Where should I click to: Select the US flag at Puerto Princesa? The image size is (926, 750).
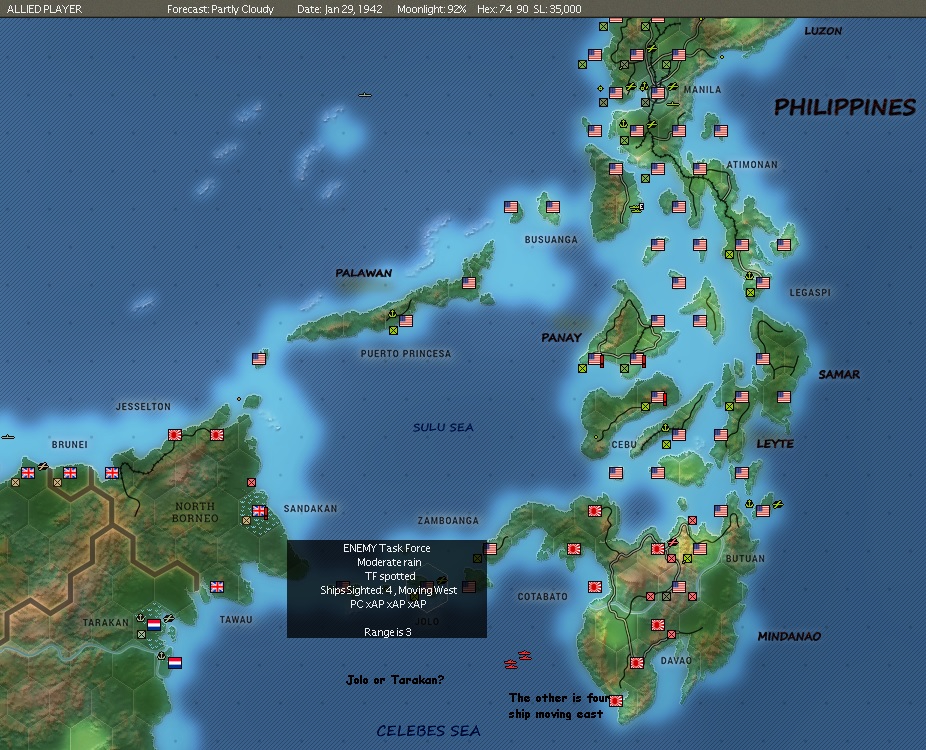(x=406, y=321)
